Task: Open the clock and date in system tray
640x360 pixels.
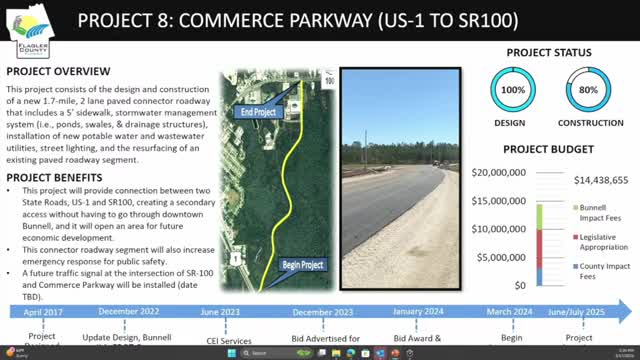Action: [x=624, y=353]
